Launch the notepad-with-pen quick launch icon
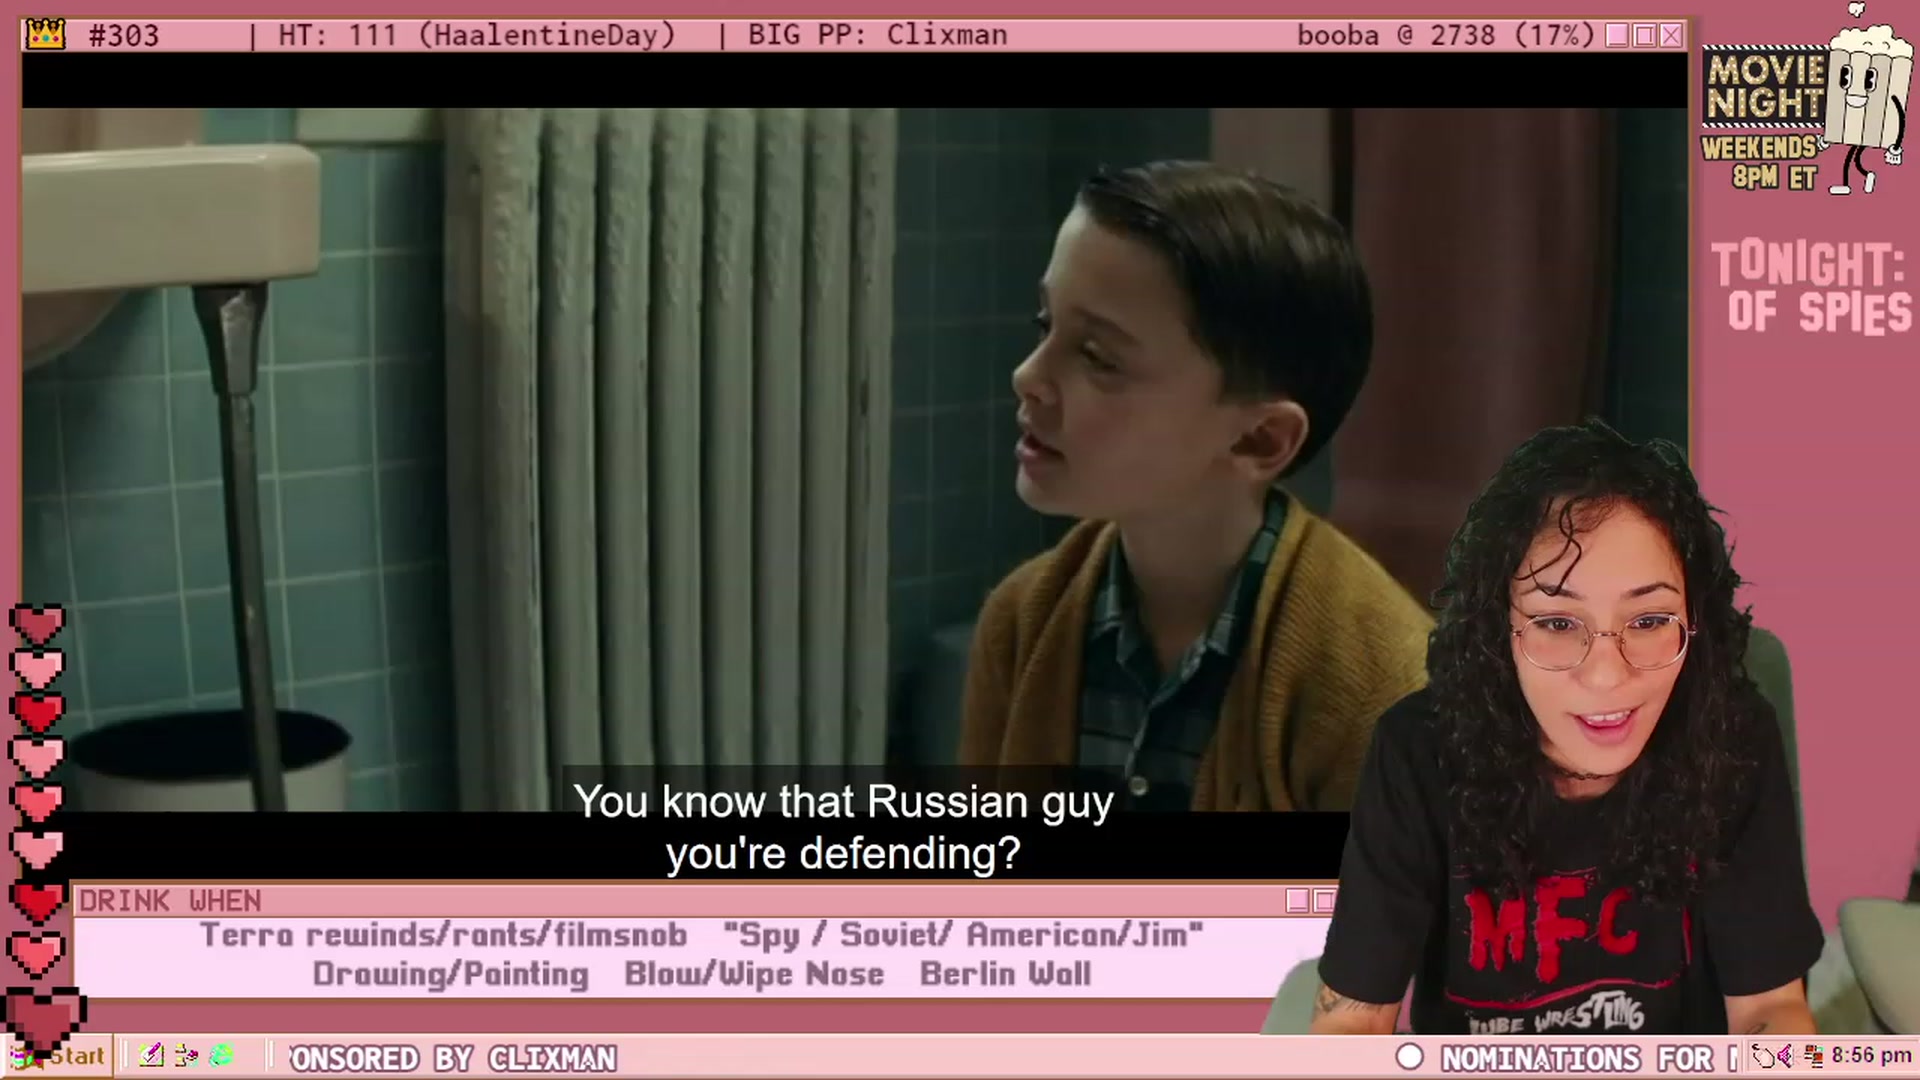 (x=152, y=1055)
